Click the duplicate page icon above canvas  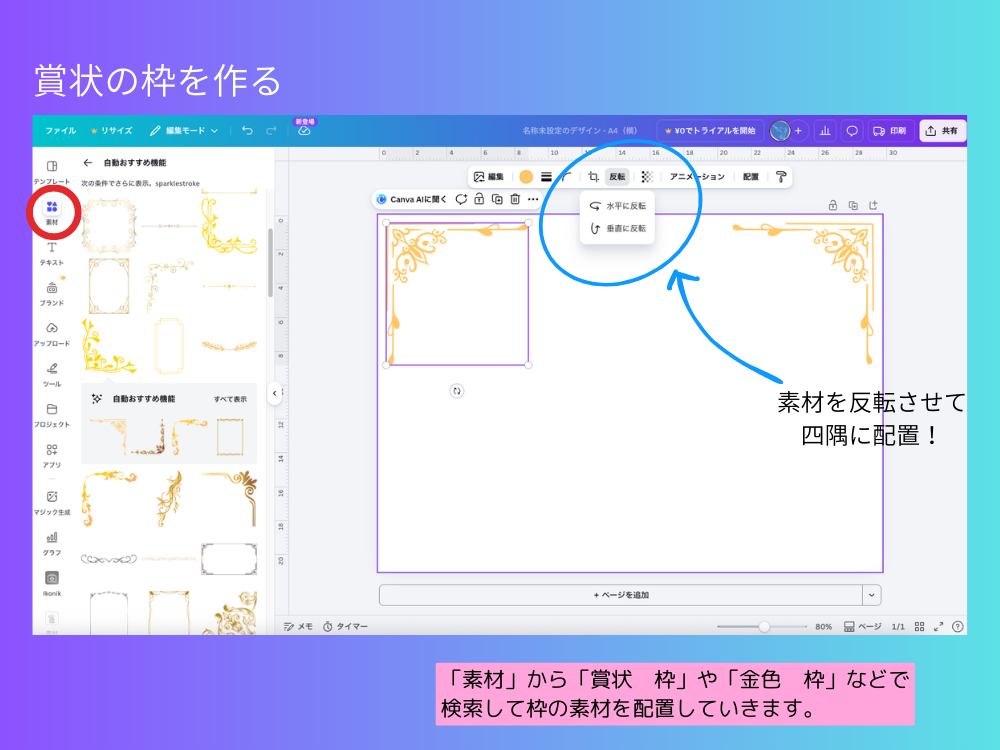853,205
